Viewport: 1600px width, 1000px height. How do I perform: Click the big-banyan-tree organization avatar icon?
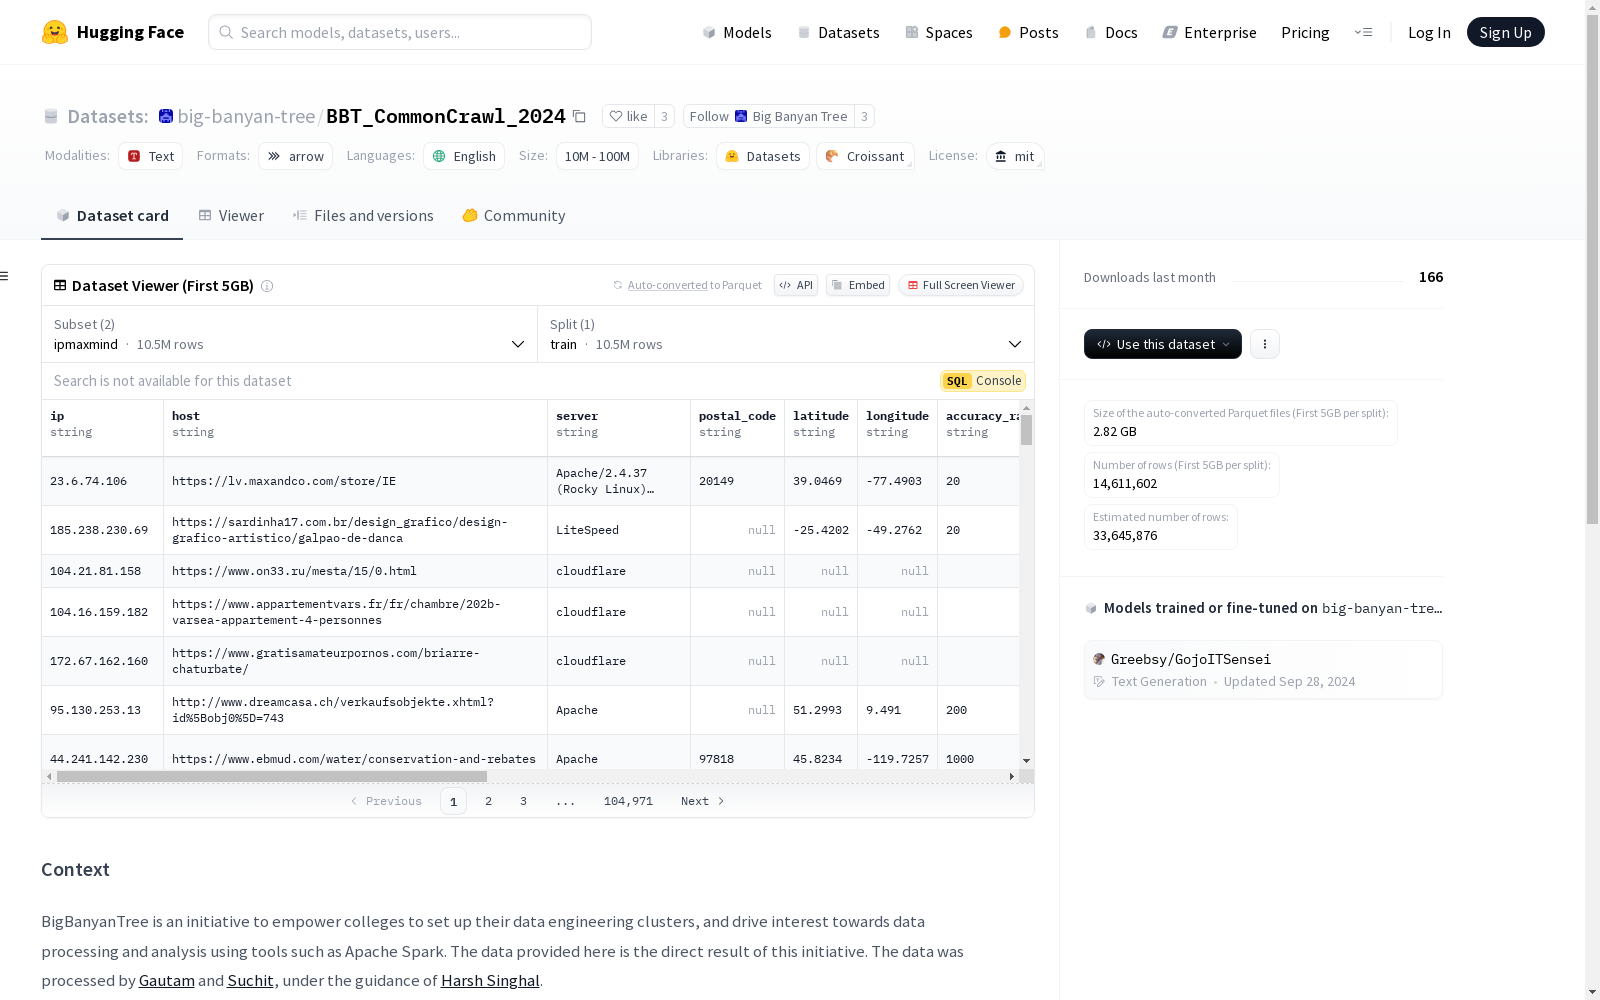click(x=166, y=116)
